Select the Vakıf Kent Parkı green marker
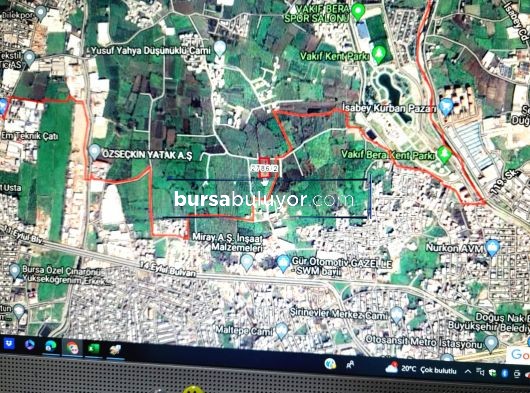530x393 pixels. click(x=379, y=54)
